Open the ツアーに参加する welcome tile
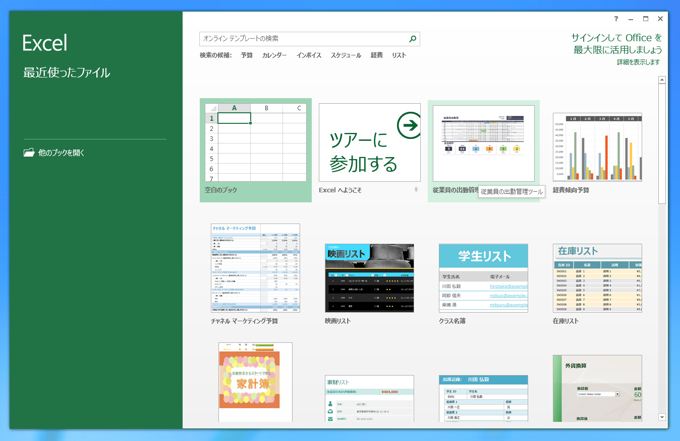Screen dimensions: 680x441 coord(369,142)
